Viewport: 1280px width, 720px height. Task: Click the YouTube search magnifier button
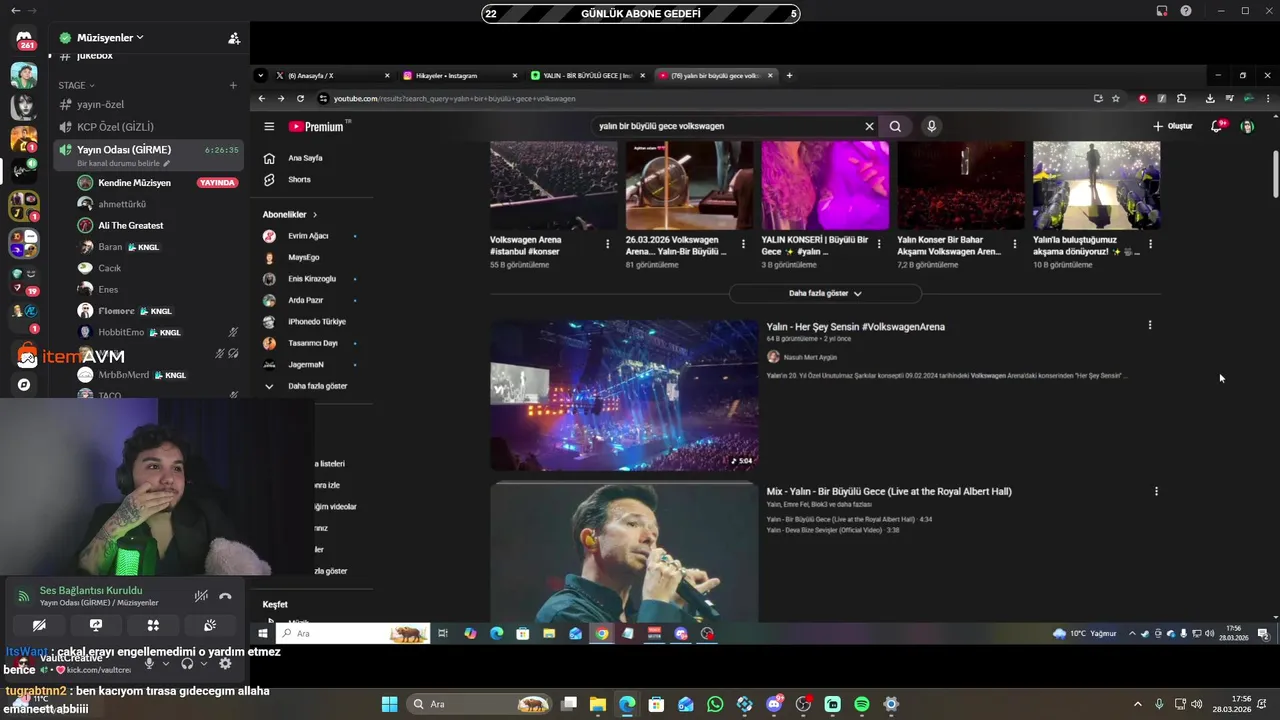click(x=895, y=126)
